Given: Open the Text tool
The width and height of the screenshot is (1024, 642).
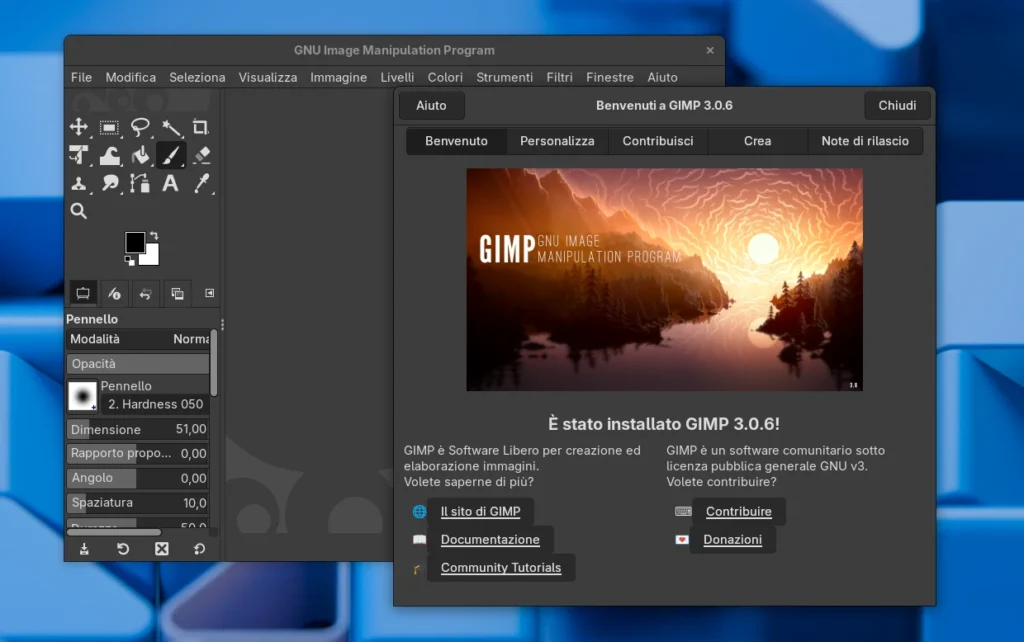Looking at the screenshot, I should pos(171,184).
